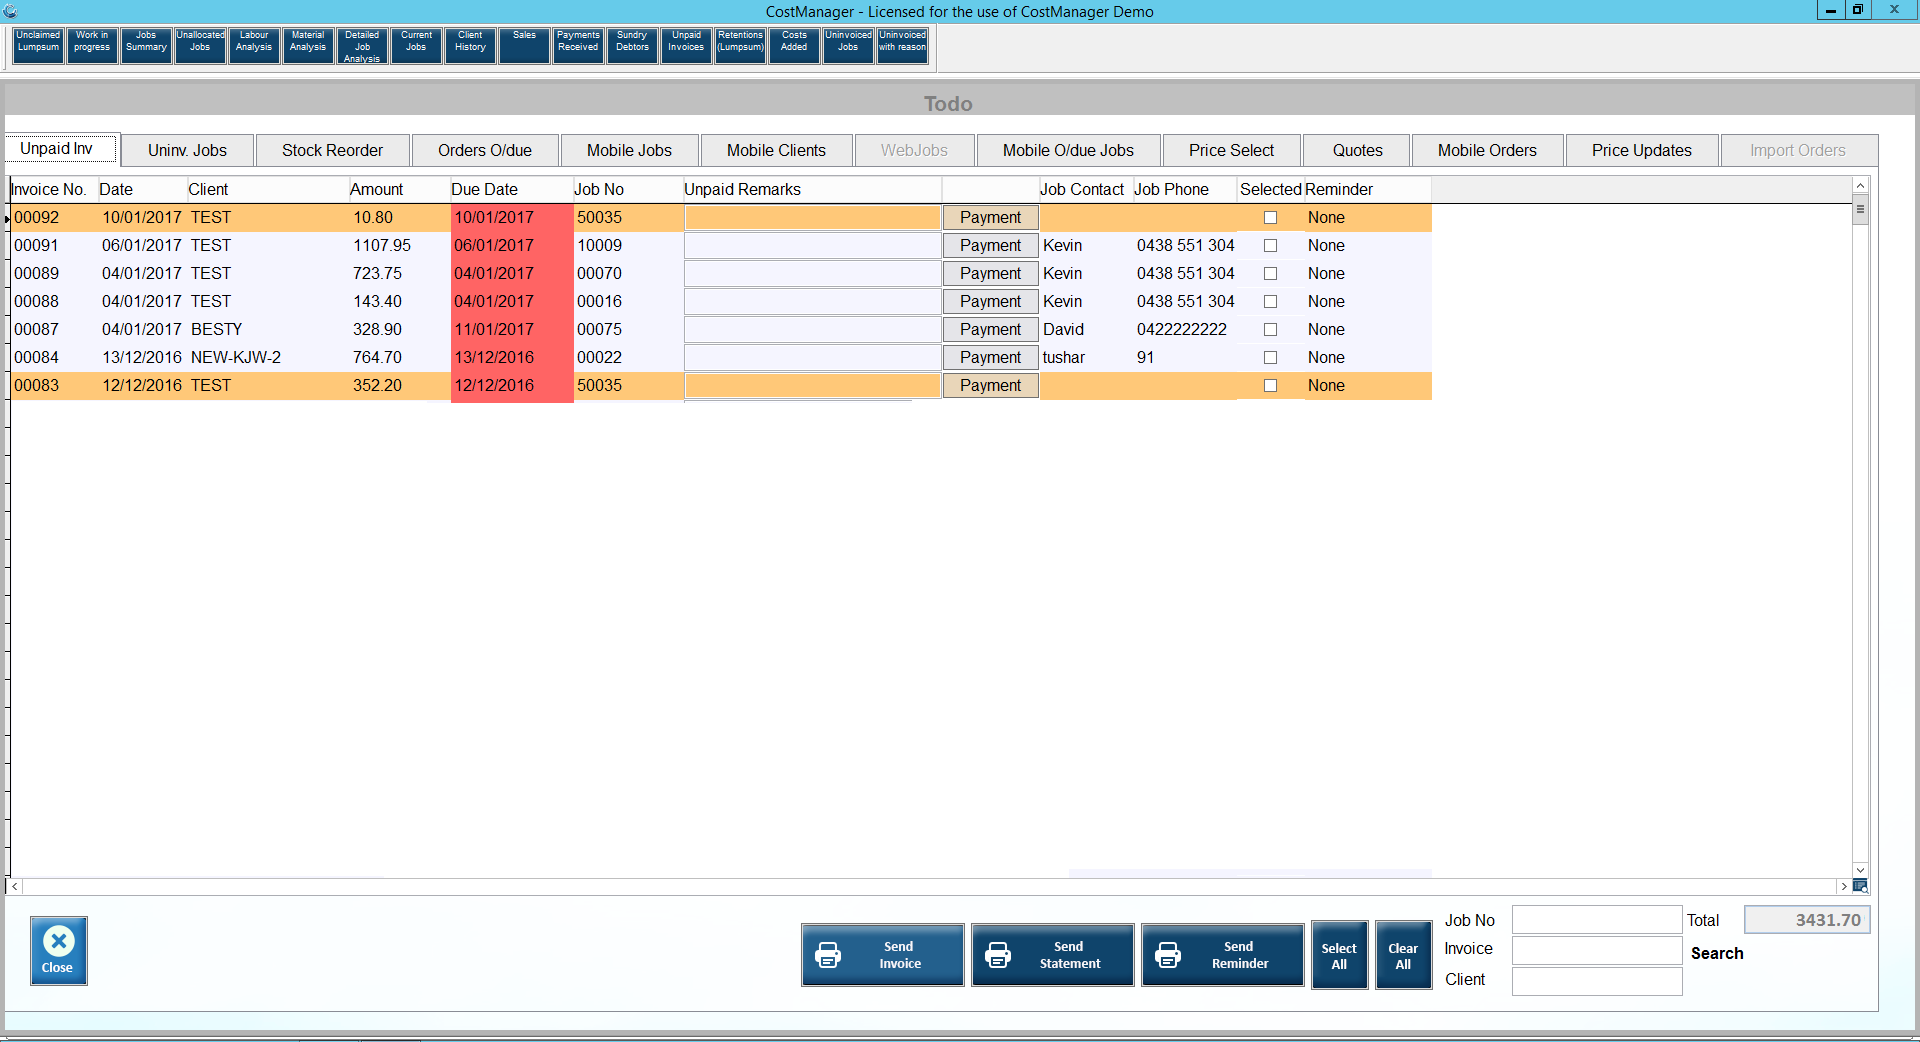1920x1042 pixels.
Task: Open the Uninvoiced with reason report
Action: pyautogui.click(x=902, y=46)
